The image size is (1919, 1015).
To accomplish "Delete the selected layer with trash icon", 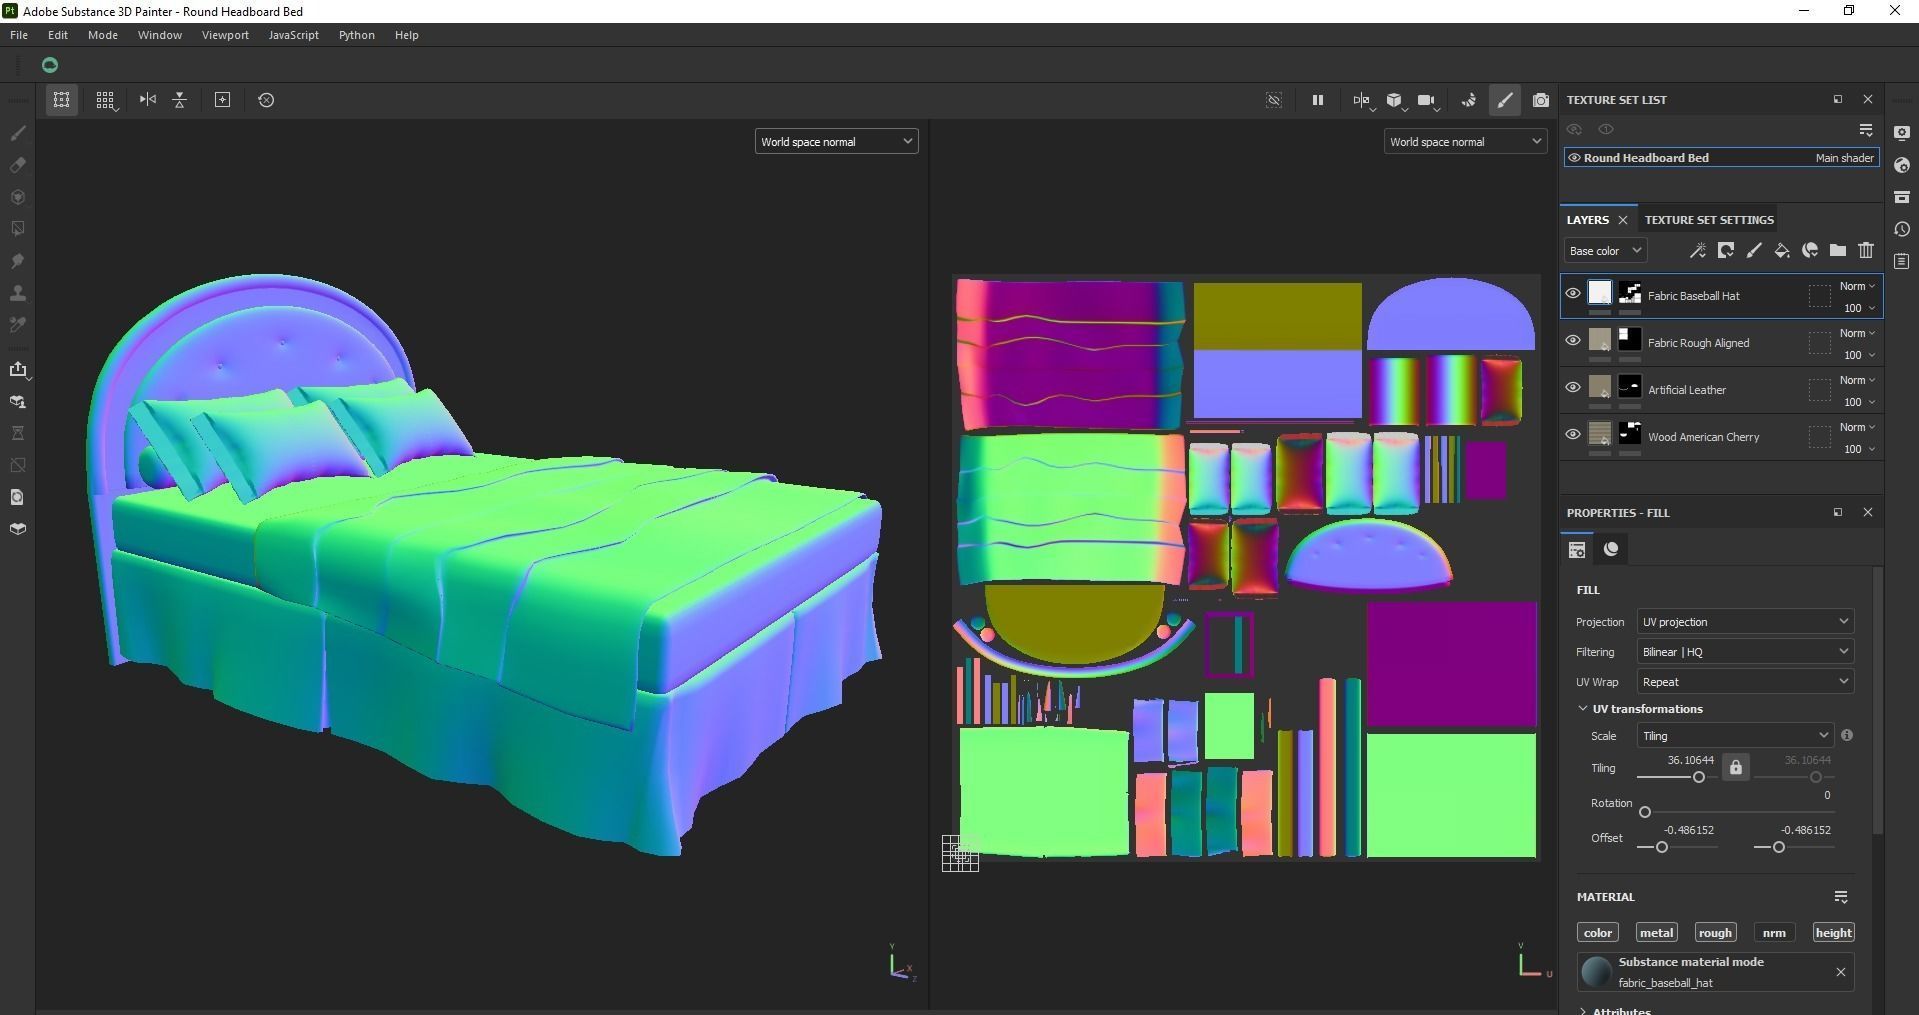I will [x=1866, y=251].
